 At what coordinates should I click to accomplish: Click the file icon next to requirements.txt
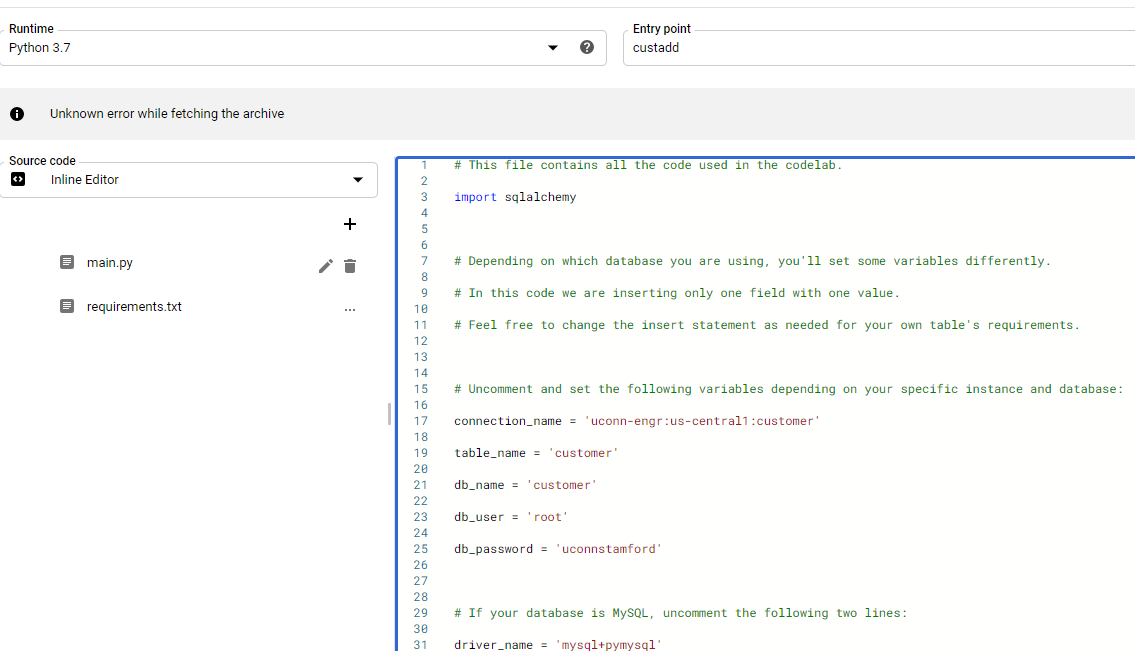point(67,306)
